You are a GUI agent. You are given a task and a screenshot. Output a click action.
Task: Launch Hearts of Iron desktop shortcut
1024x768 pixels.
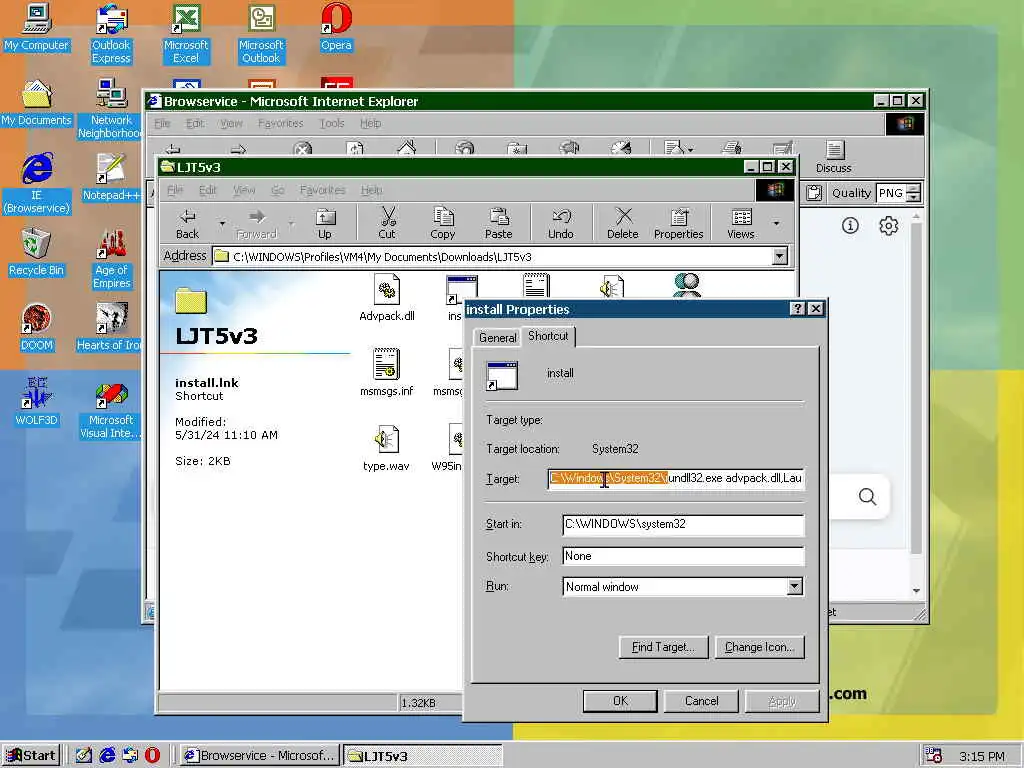(x=110, y=328)
